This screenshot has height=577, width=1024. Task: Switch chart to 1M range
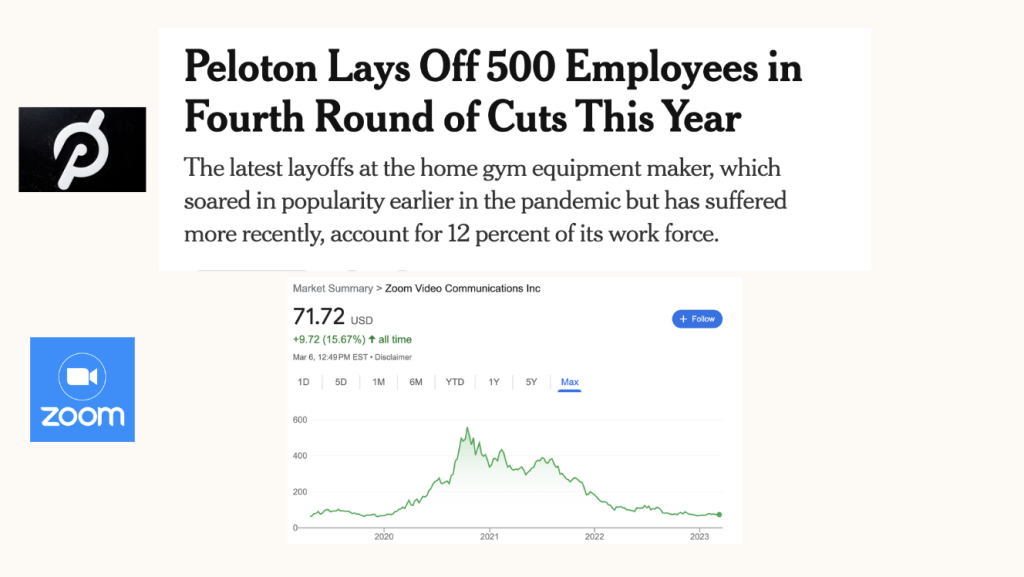click(379, 382)
